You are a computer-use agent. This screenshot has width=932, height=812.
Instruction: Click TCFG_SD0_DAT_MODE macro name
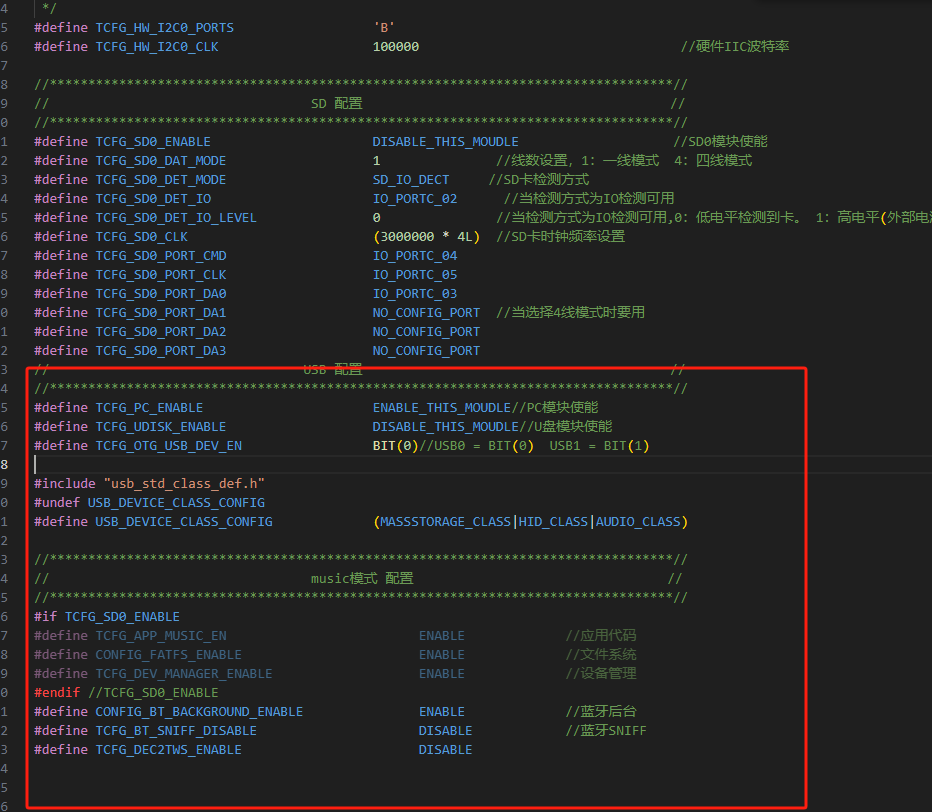tap(161, 161)
